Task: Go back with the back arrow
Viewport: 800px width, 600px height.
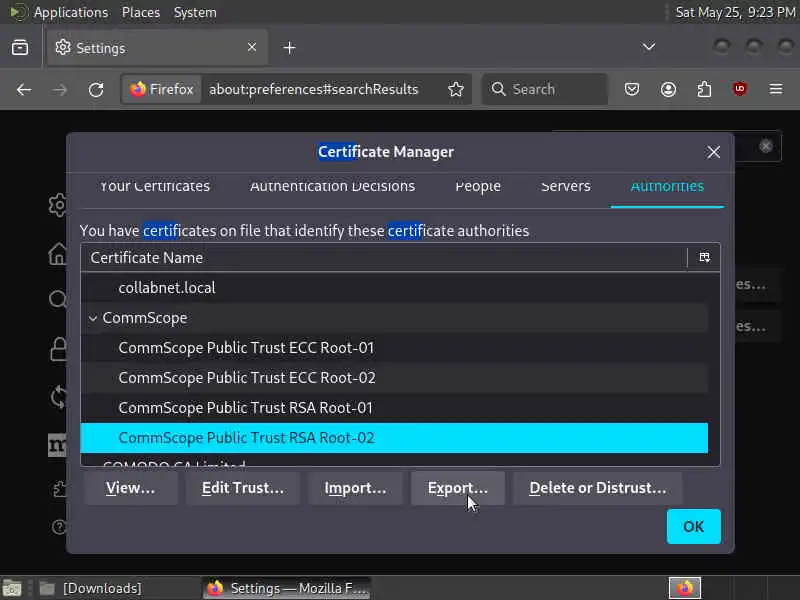Action: coord(23,90)
